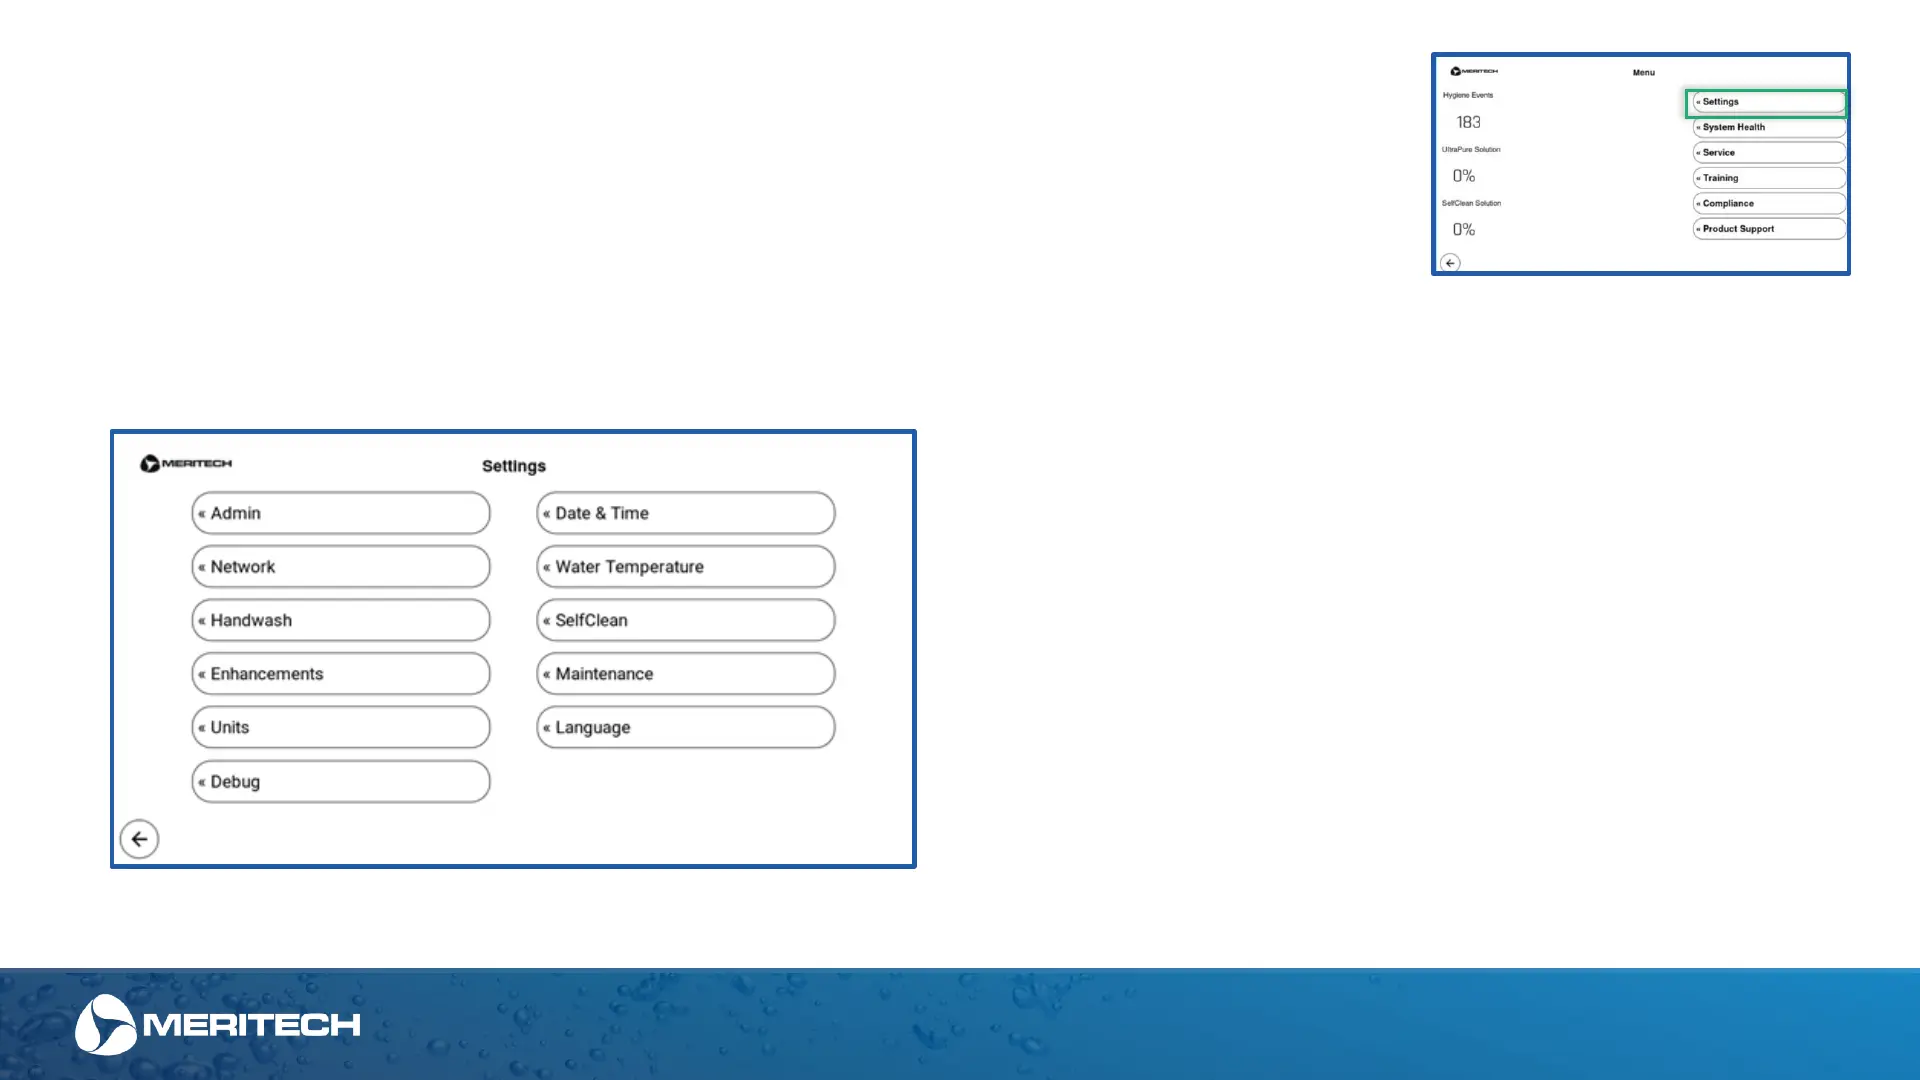Screen dimensions: 1920x1080
Task: Choose the Language option
Action: [x=685, y=727]
